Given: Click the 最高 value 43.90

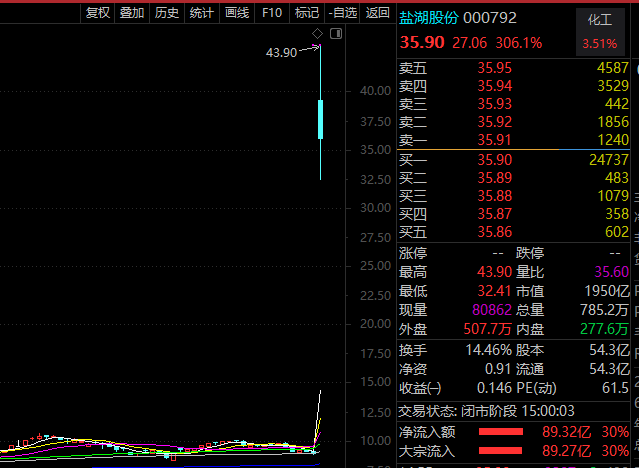Looking at the screenshot, I should 495,272.
